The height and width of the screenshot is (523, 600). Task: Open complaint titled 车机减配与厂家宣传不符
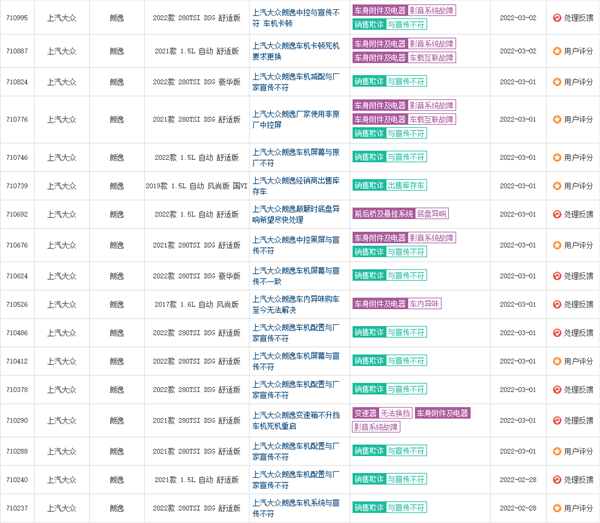pos(296,82)
